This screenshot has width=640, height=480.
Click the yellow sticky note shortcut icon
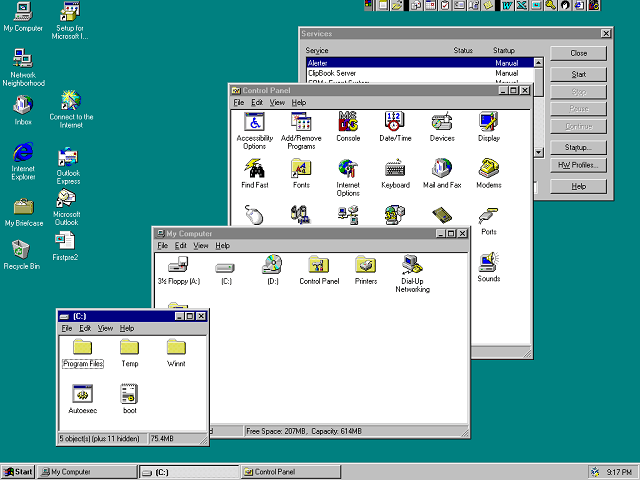488,5
